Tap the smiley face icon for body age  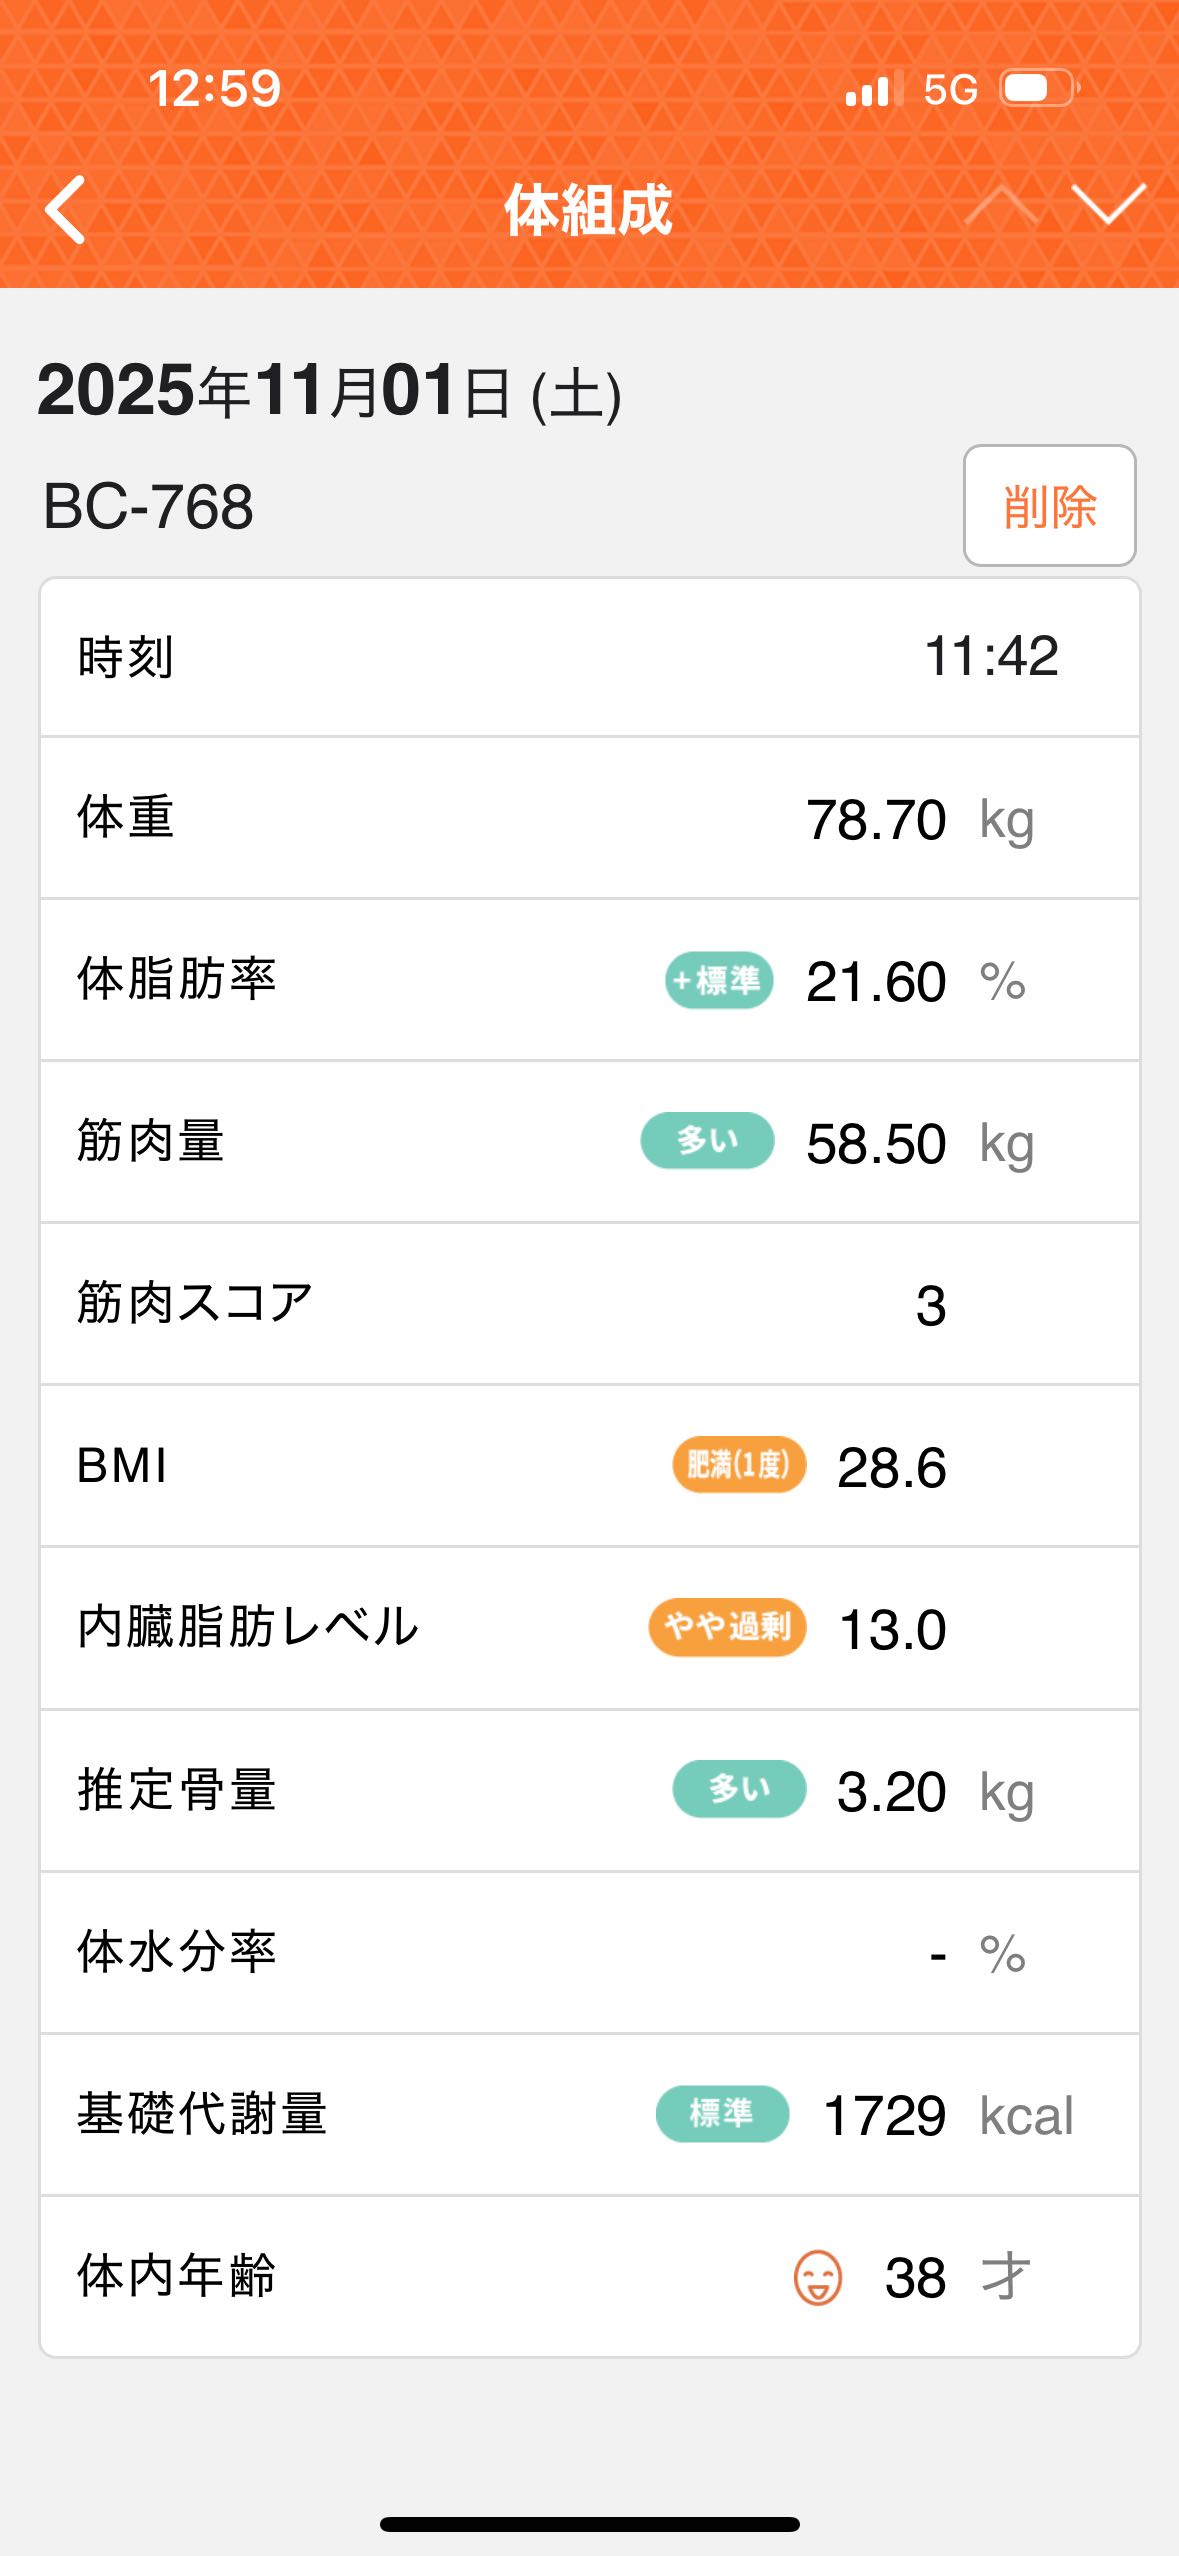tap(817, 2277)
